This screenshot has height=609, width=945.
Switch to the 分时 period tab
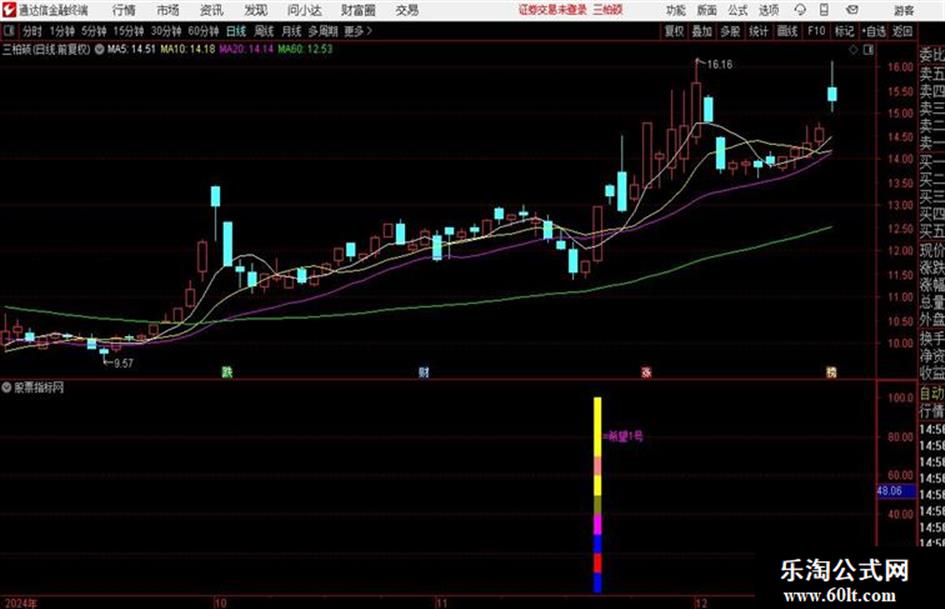tap(32, 31)
